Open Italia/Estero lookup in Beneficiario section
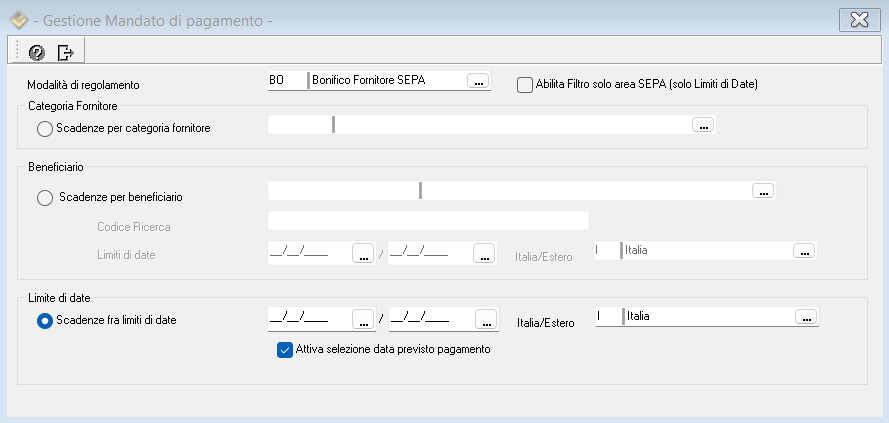This screenshot has height=423, width=889. coord(805,251)
